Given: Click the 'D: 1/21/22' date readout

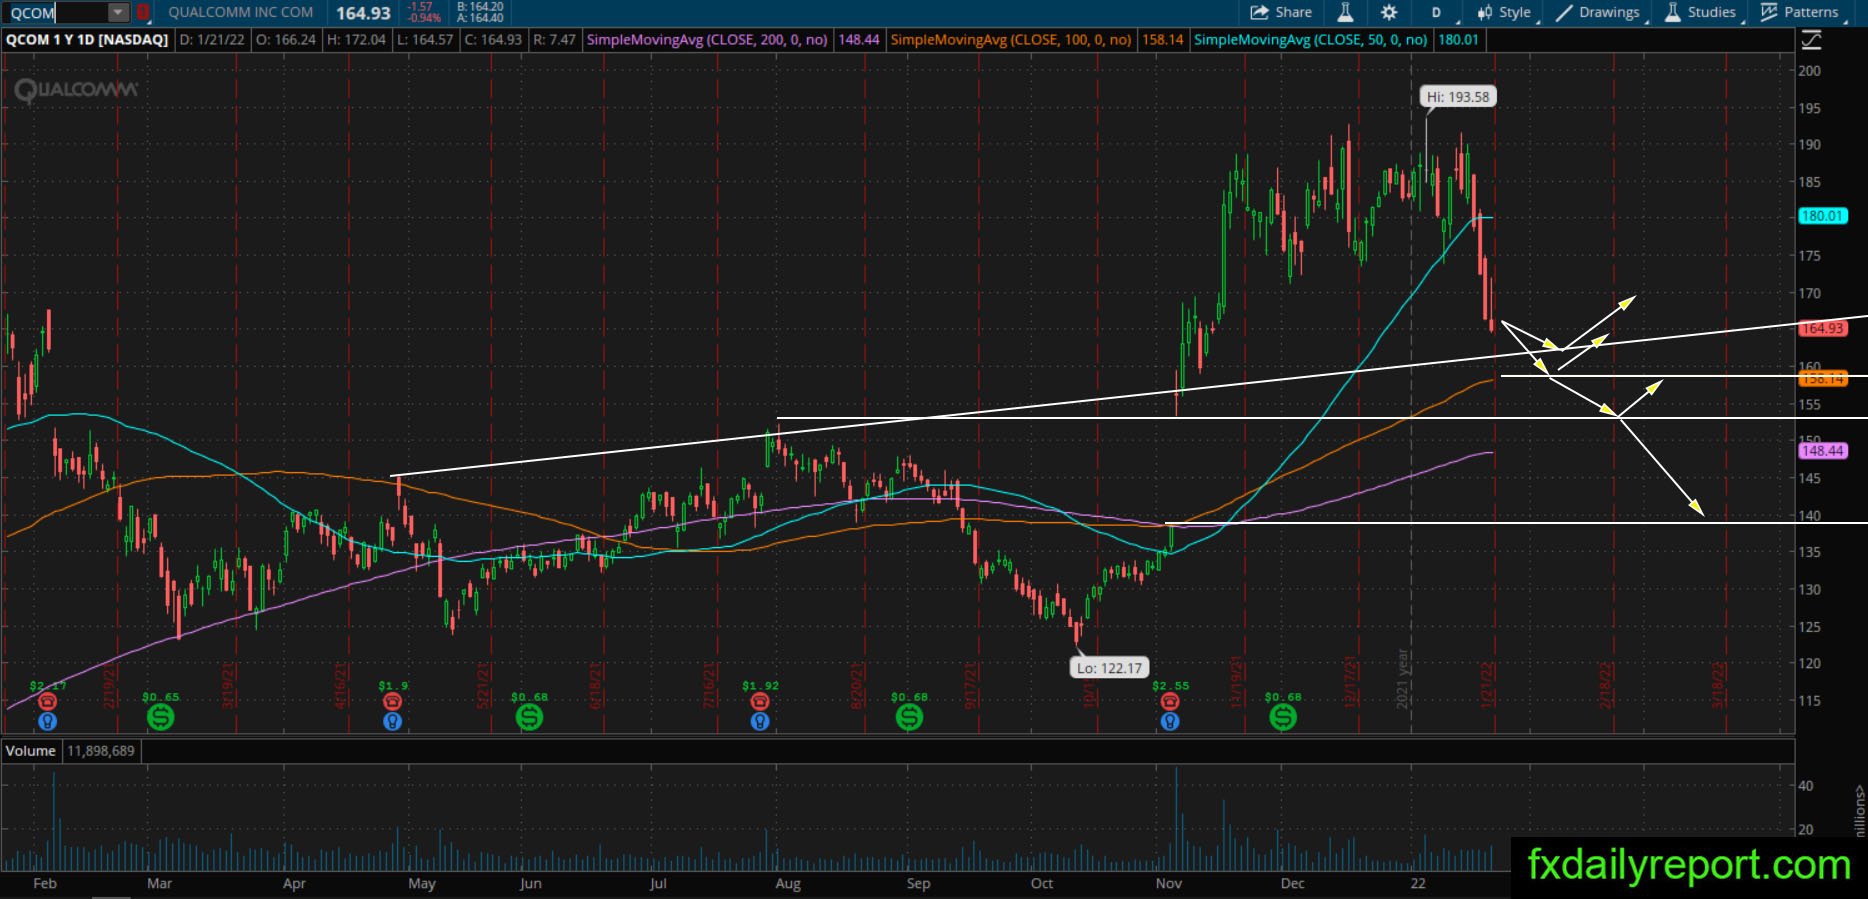Looking at the screenshot, I should [x=212, y=40].
